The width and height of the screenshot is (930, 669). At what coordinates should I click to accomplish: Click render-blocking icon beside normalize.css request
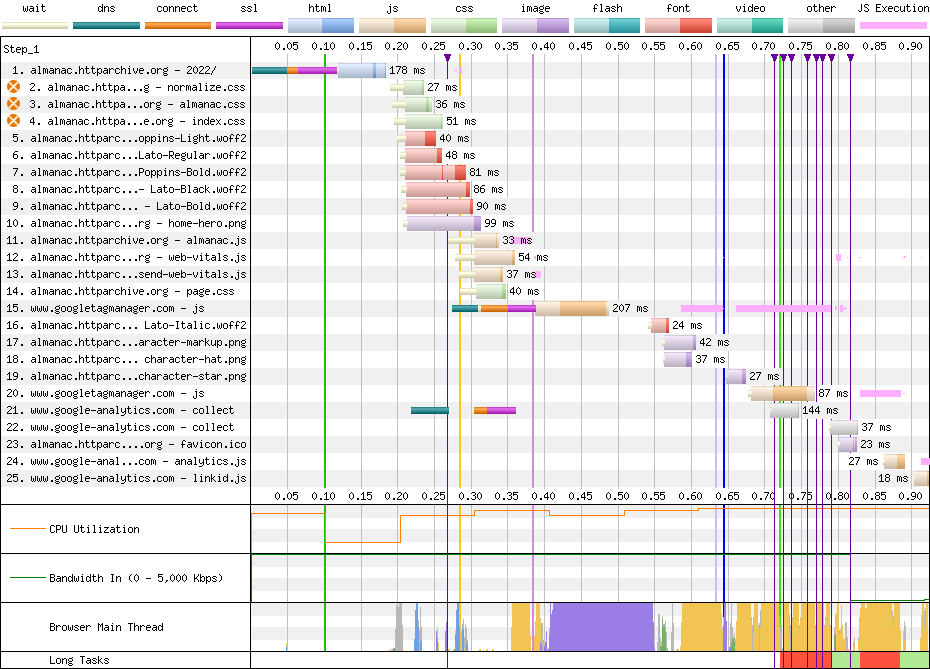[x=13, y=88]
